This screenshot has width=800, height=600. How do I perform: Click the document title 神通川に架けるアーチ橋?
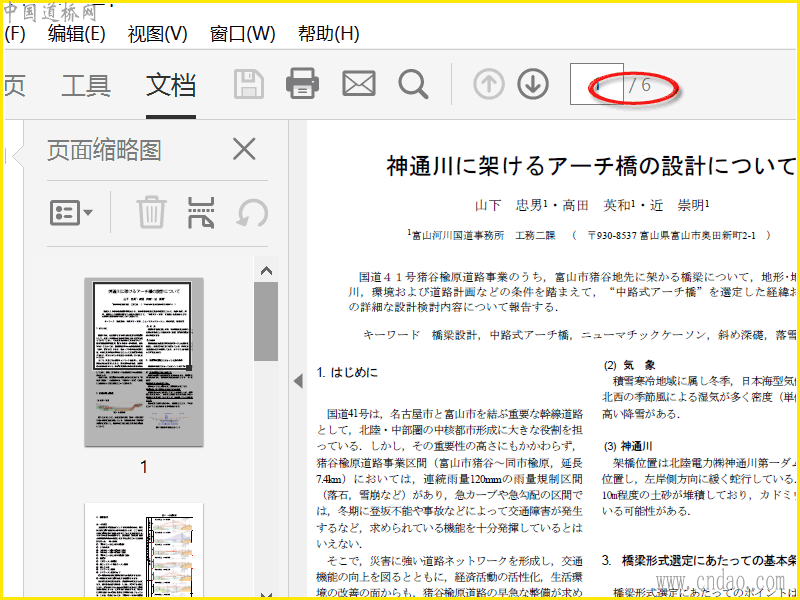[x=590, y=166]
